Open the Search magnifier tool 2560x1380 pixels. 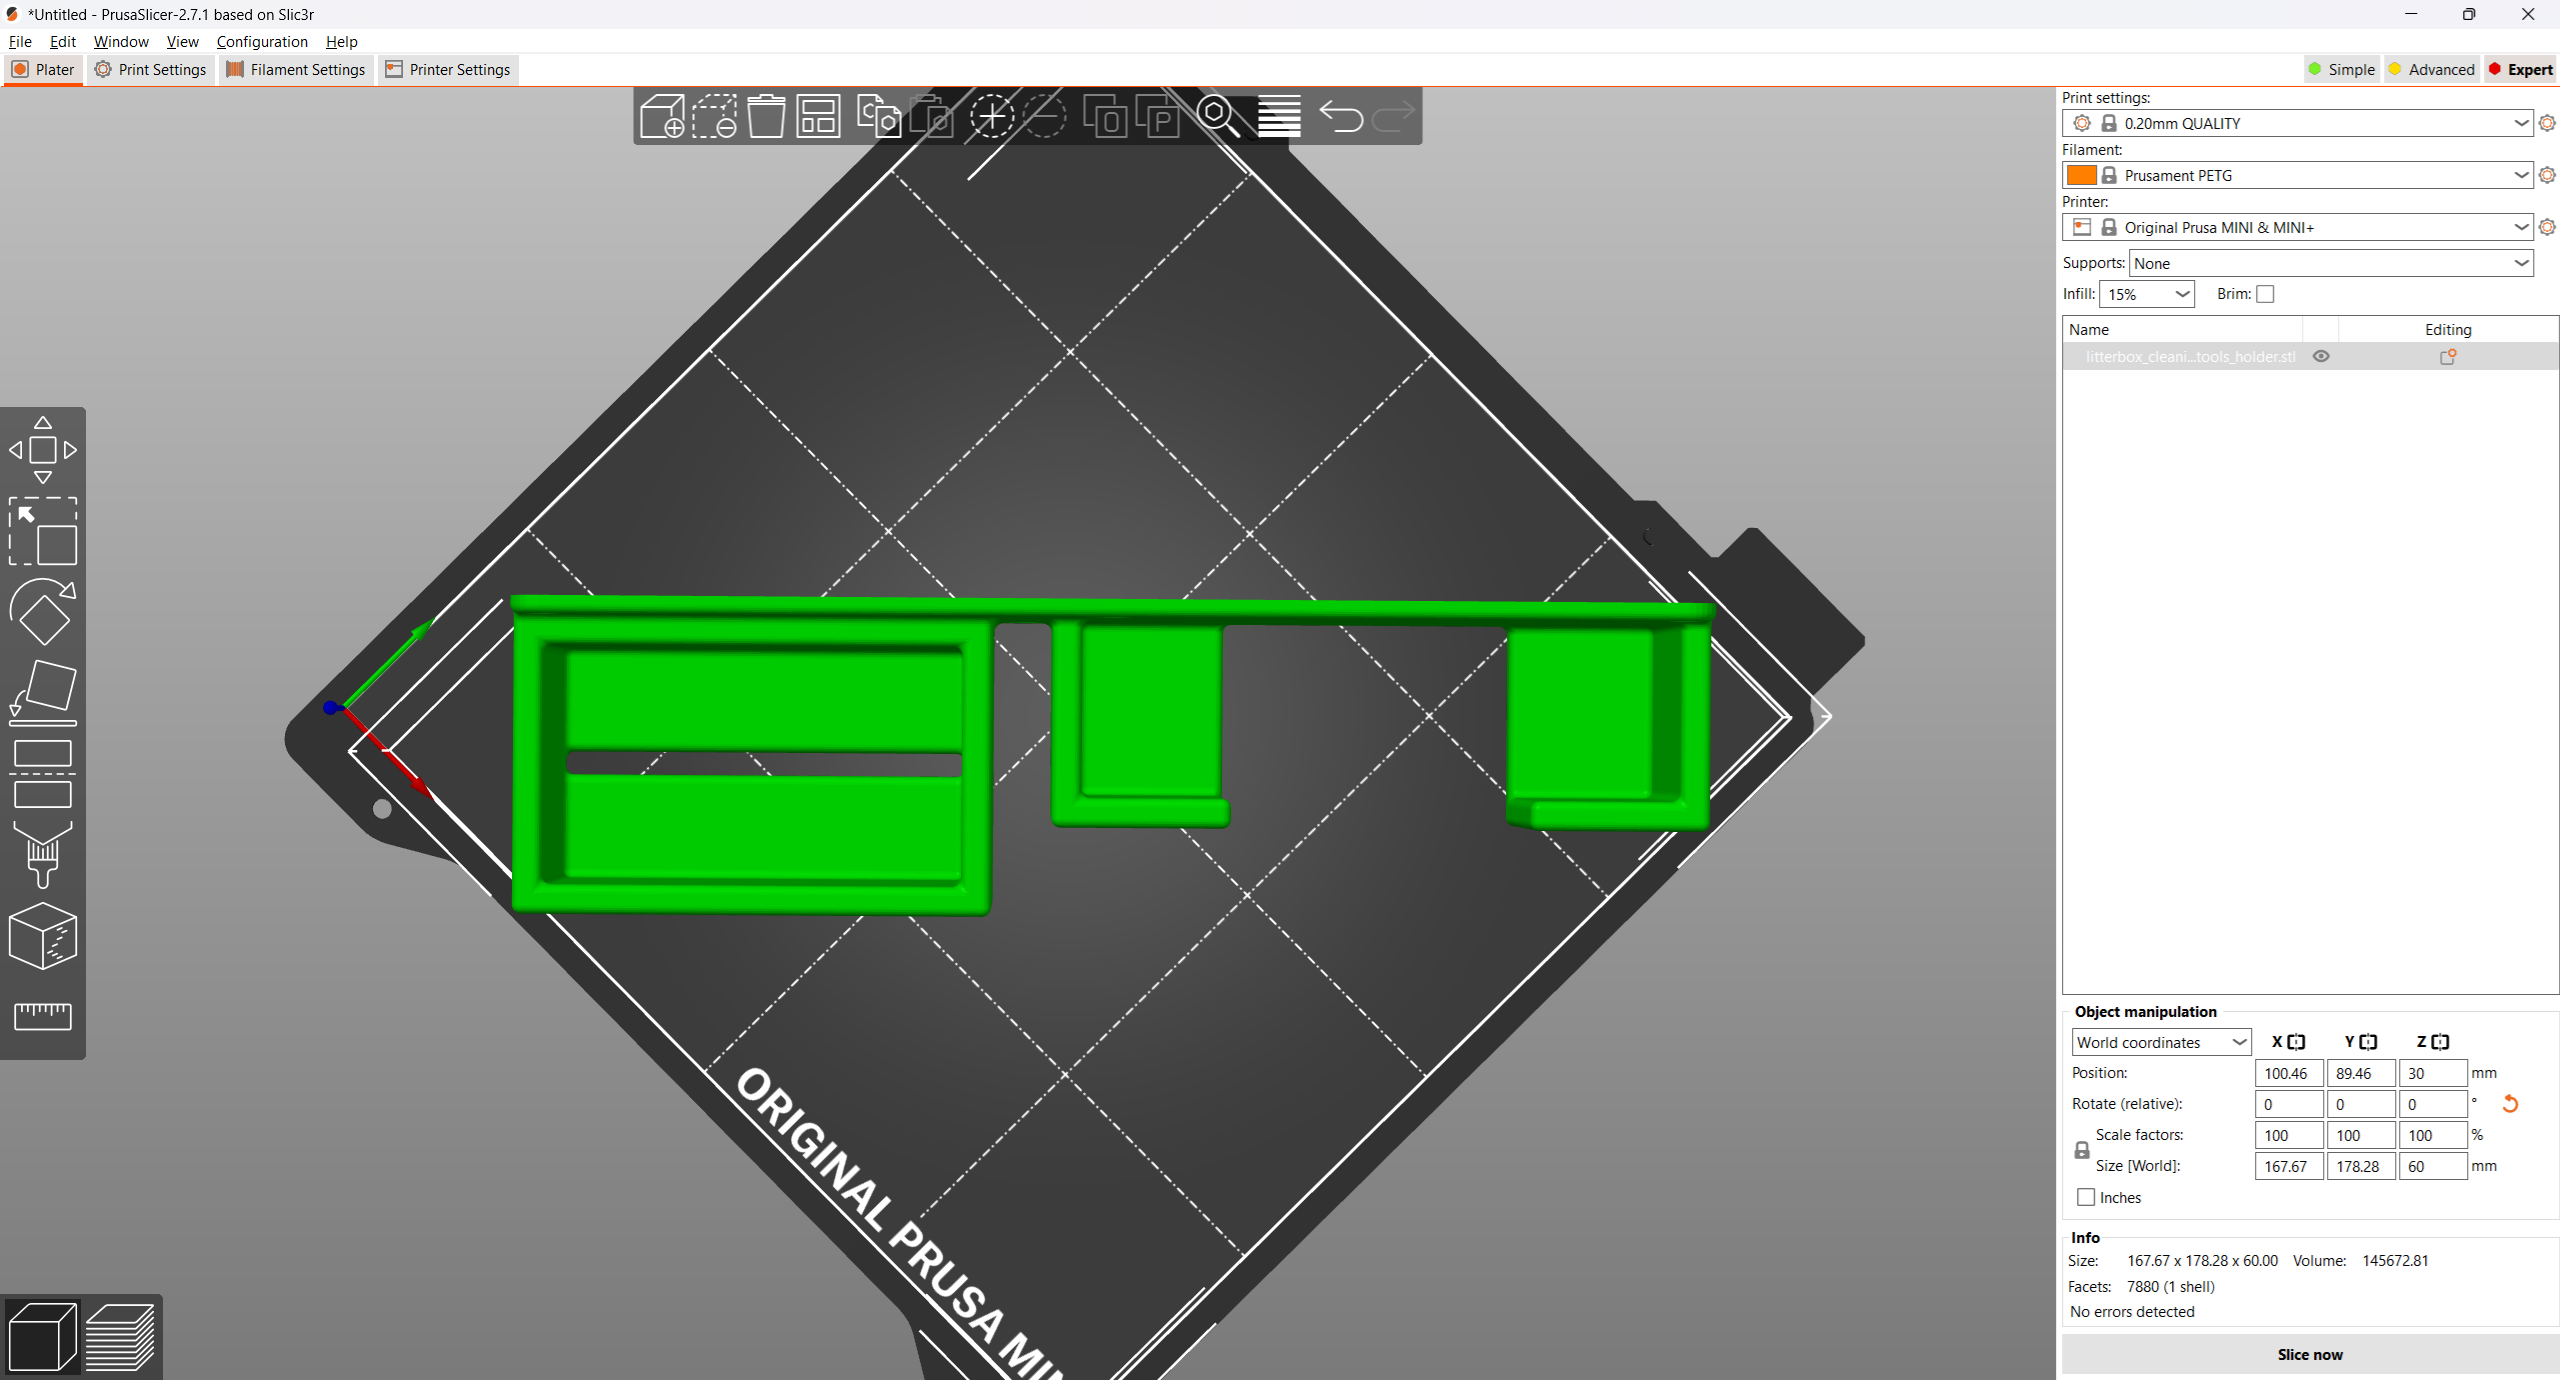point(1218,117)
